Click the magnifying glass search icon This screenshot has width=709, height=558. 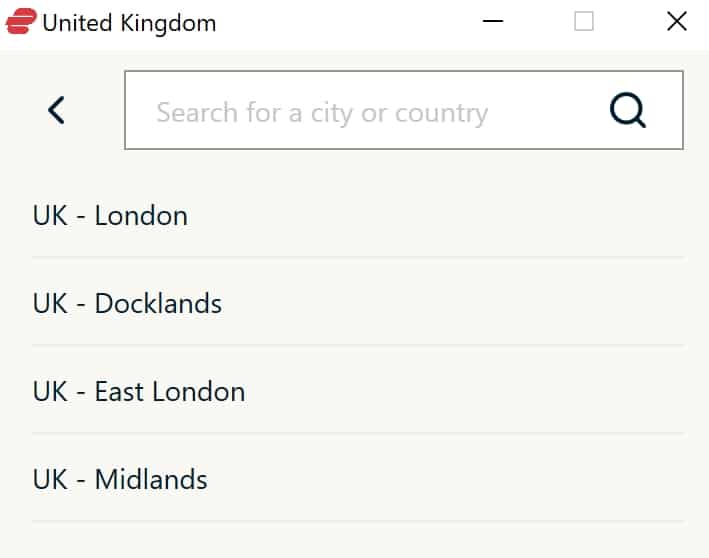pos(628,110)
